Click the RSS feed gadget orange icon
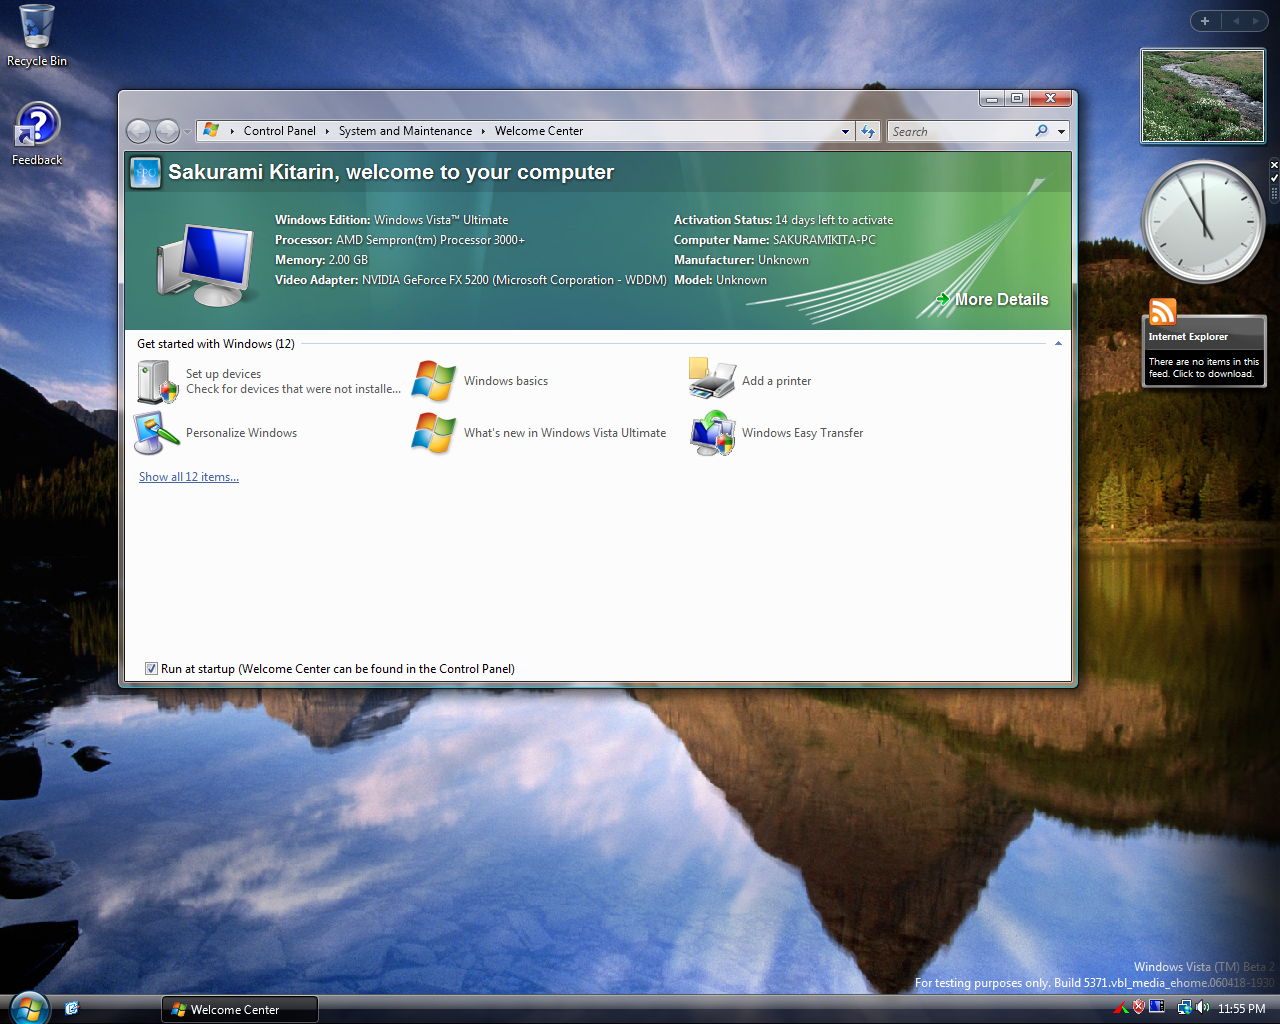Image resolution: width=1280 pixels, height=1024 pixels. pyautogui.click(x=1162, y=312)
